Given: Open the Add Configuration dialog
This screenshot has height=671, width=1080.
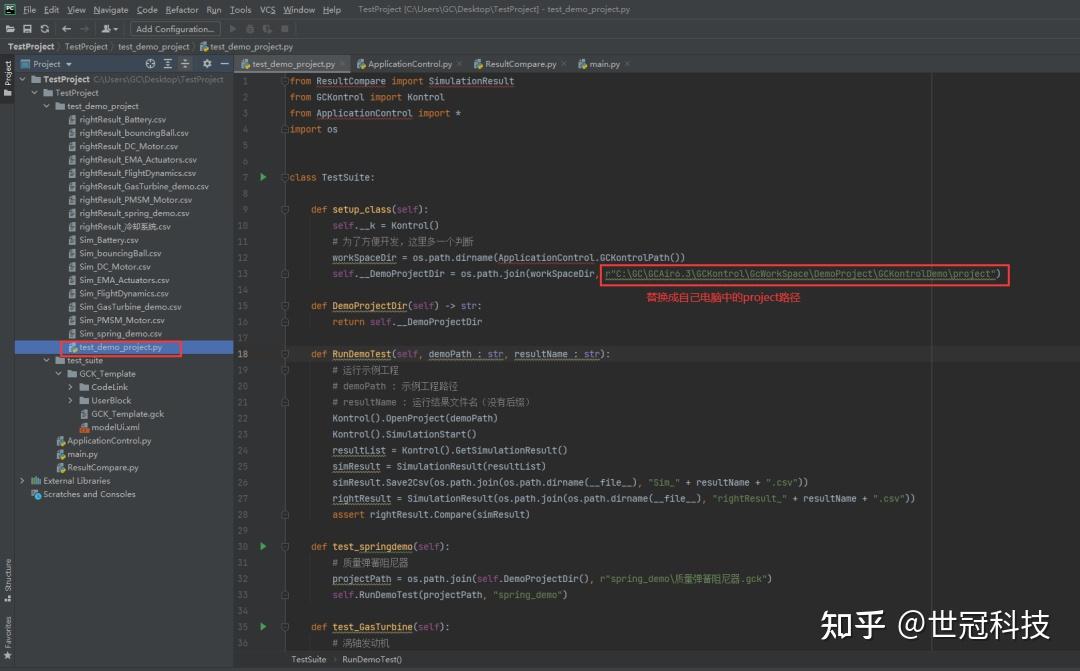Looking at the screenshot, I should [174, 28].
